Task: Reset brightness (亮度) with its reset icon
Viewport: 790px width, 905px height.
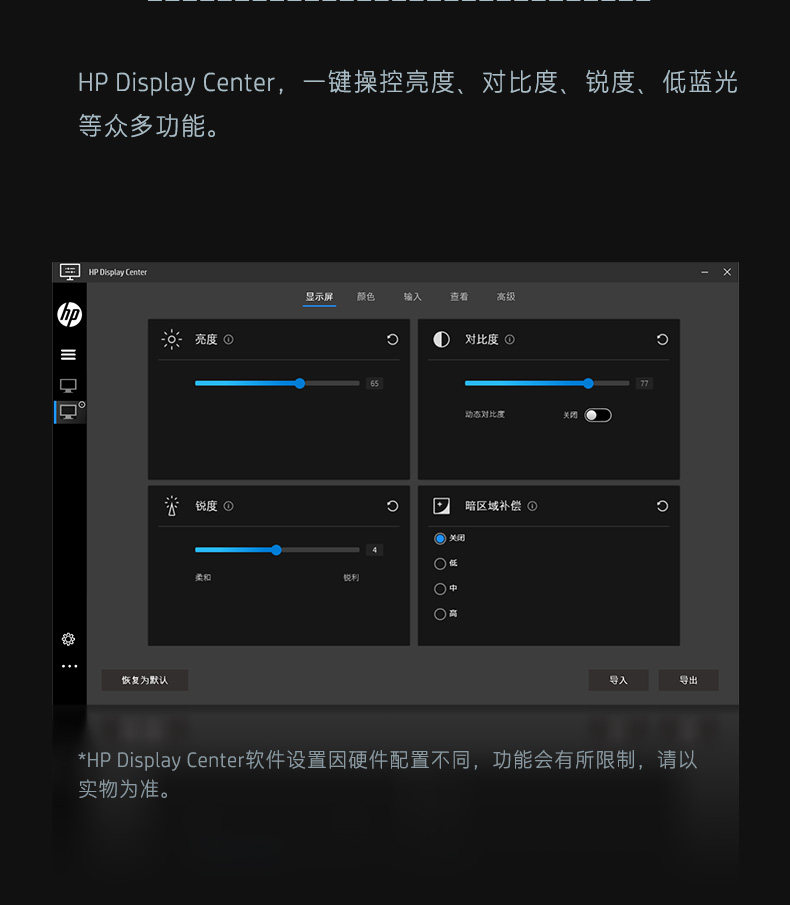Action: click(392, 339)
